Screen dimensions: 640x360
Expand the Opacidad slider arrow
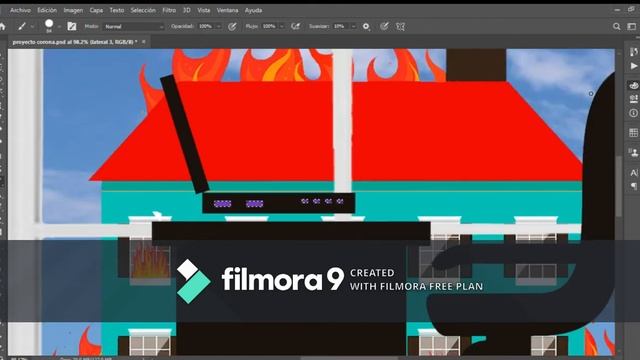click(x=218, y=27)
